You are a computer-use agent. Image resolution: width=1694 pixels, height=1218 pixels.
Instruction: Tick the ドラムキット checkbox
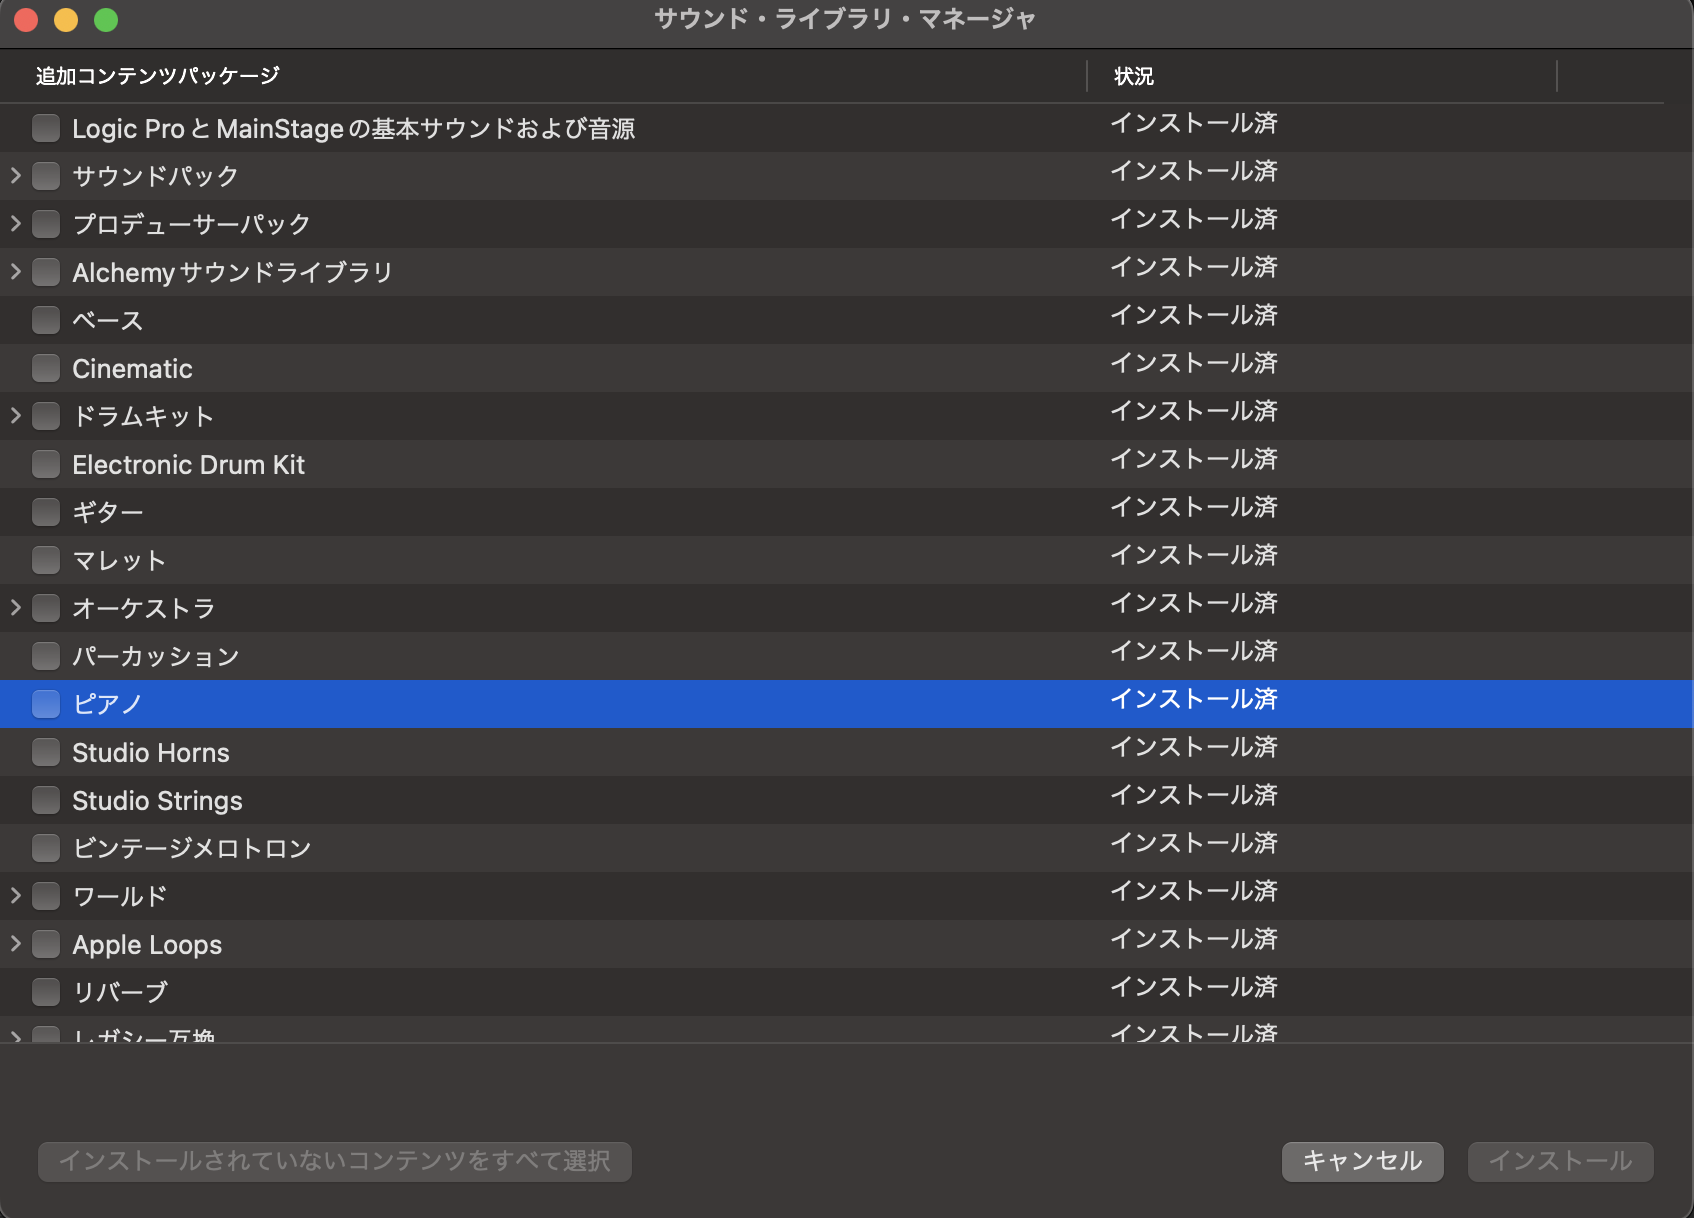pyautogui.click(x=46, y=416)
